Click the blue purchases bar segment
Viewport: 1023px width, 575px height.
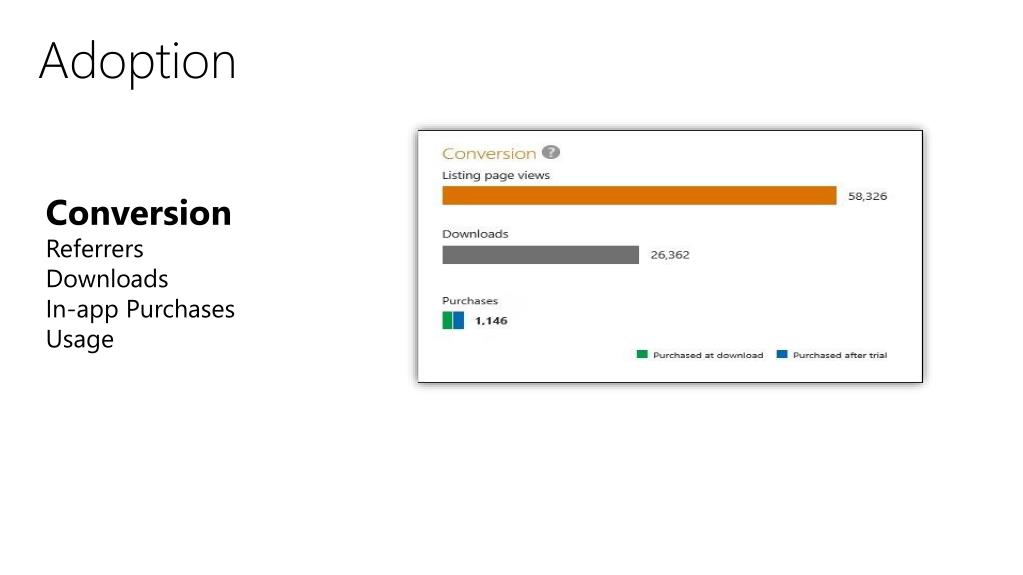[459, 320]
